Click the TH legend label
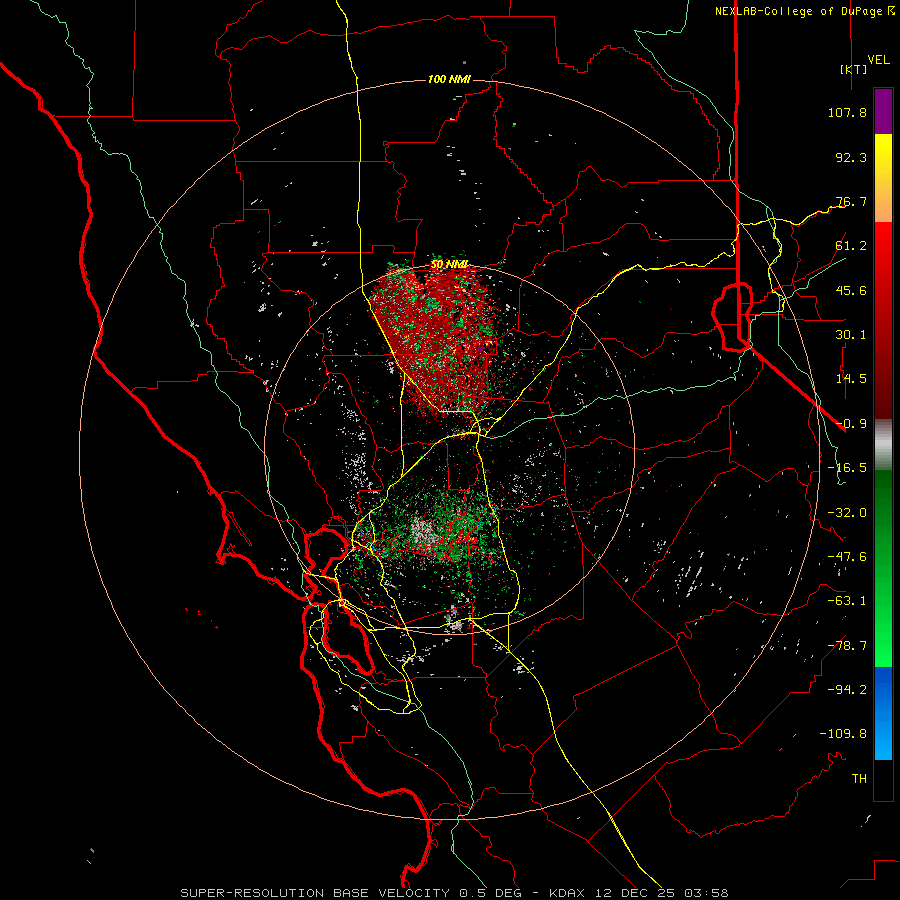The width and height of the screenshot is (900, 900). pyautogui.click(x=859, y=779)
